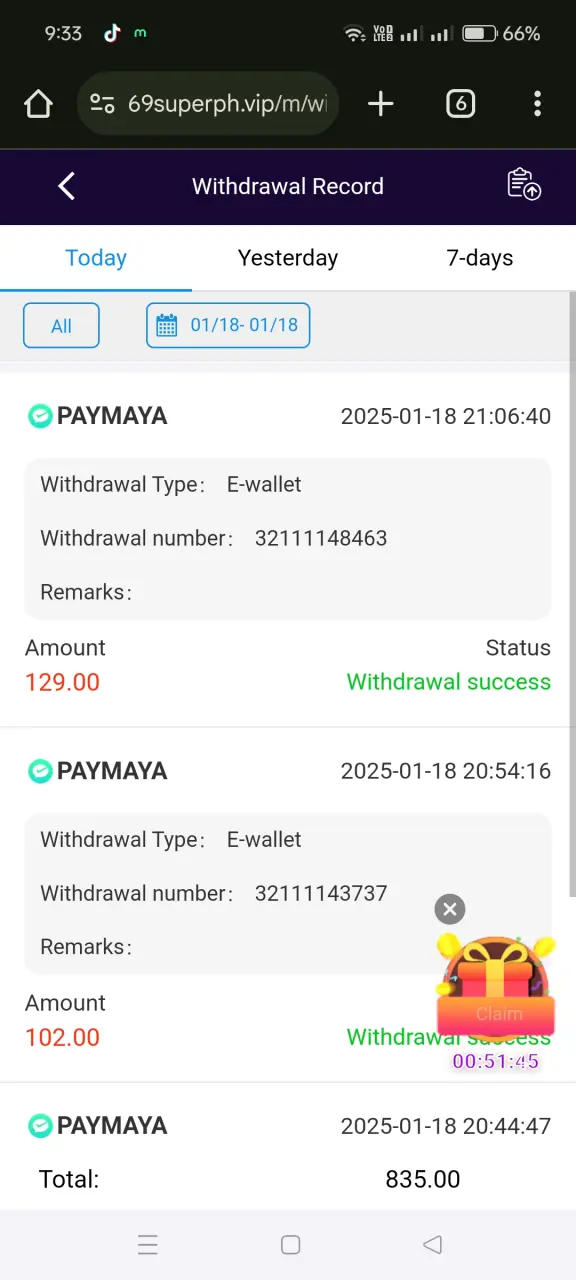Tap the browser home icon
576x1280 pixels.
38,104
